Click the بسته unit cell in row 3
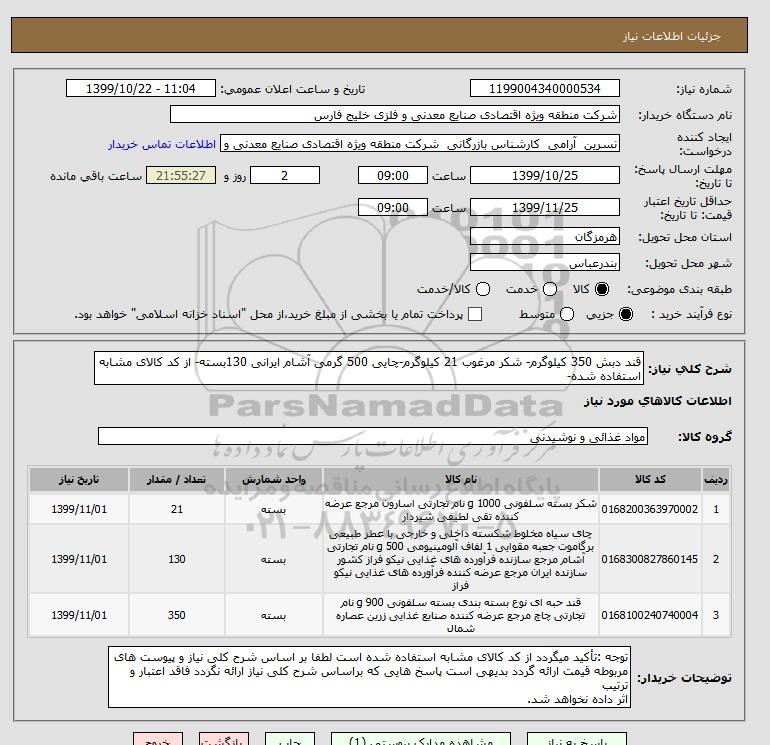The width and height of the screenshot is (770, 745). click(274, 615)
